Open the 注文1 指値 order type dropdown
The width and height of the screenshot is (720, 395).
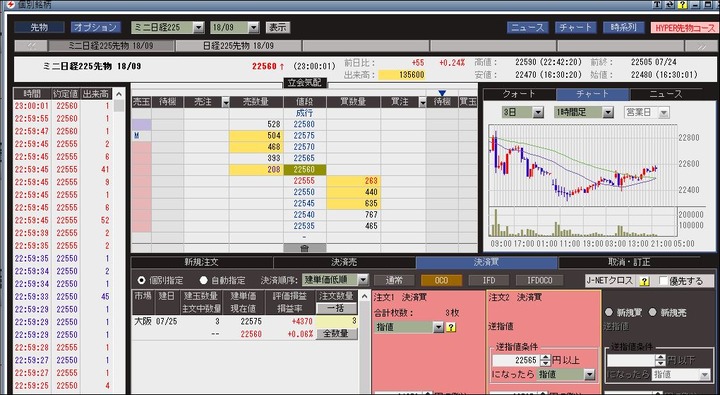coord(439,327)
